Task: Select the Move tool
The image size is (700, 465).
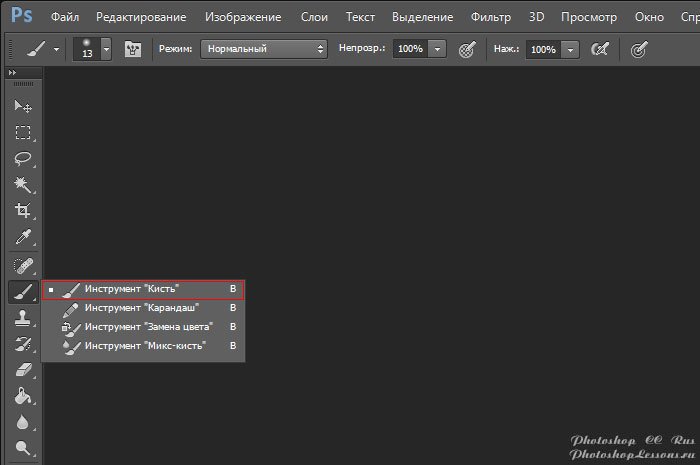Action: tap(22, 107)
